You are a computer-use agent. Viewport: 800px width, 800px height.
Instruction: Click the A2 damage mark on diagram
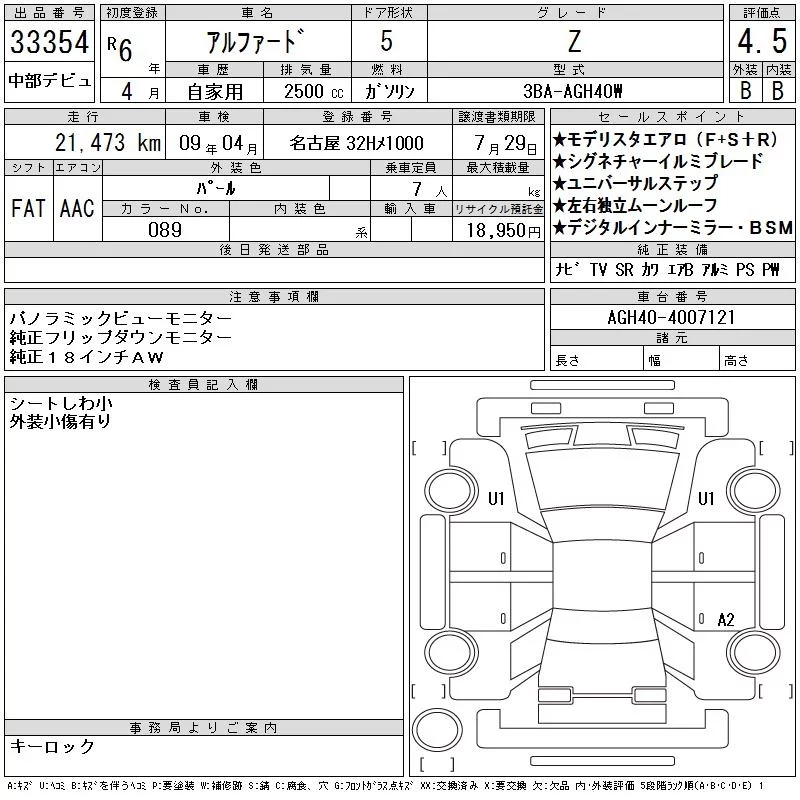click(x=726, y=620)
